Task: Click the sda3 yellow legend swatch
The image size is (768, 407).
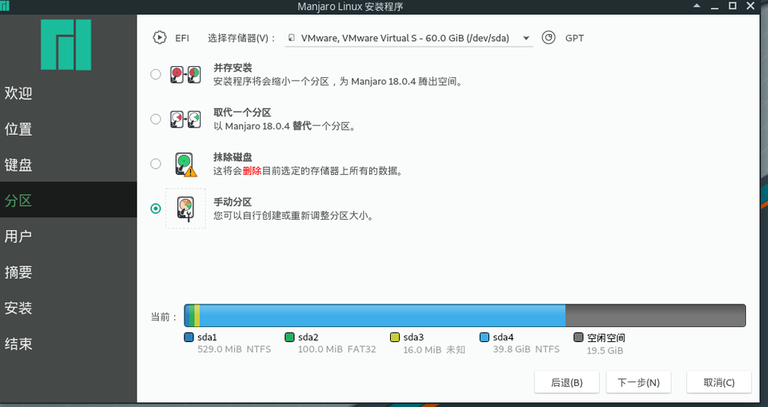Action: pos(395,337)
